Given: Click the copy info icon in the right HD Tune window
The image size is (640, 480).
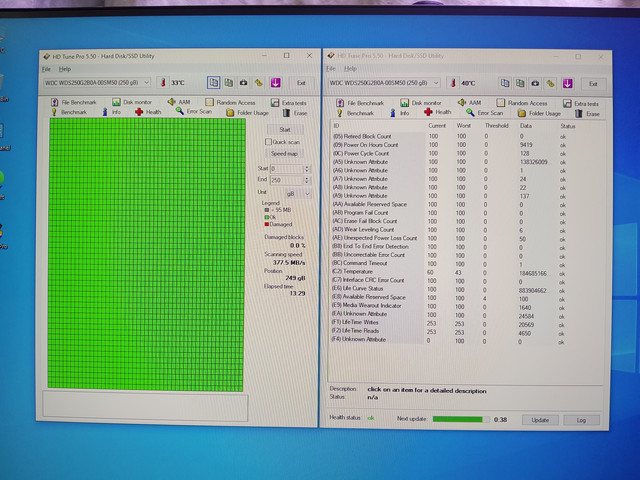Looking at the screenshot, I should click(x=505, y=83).
